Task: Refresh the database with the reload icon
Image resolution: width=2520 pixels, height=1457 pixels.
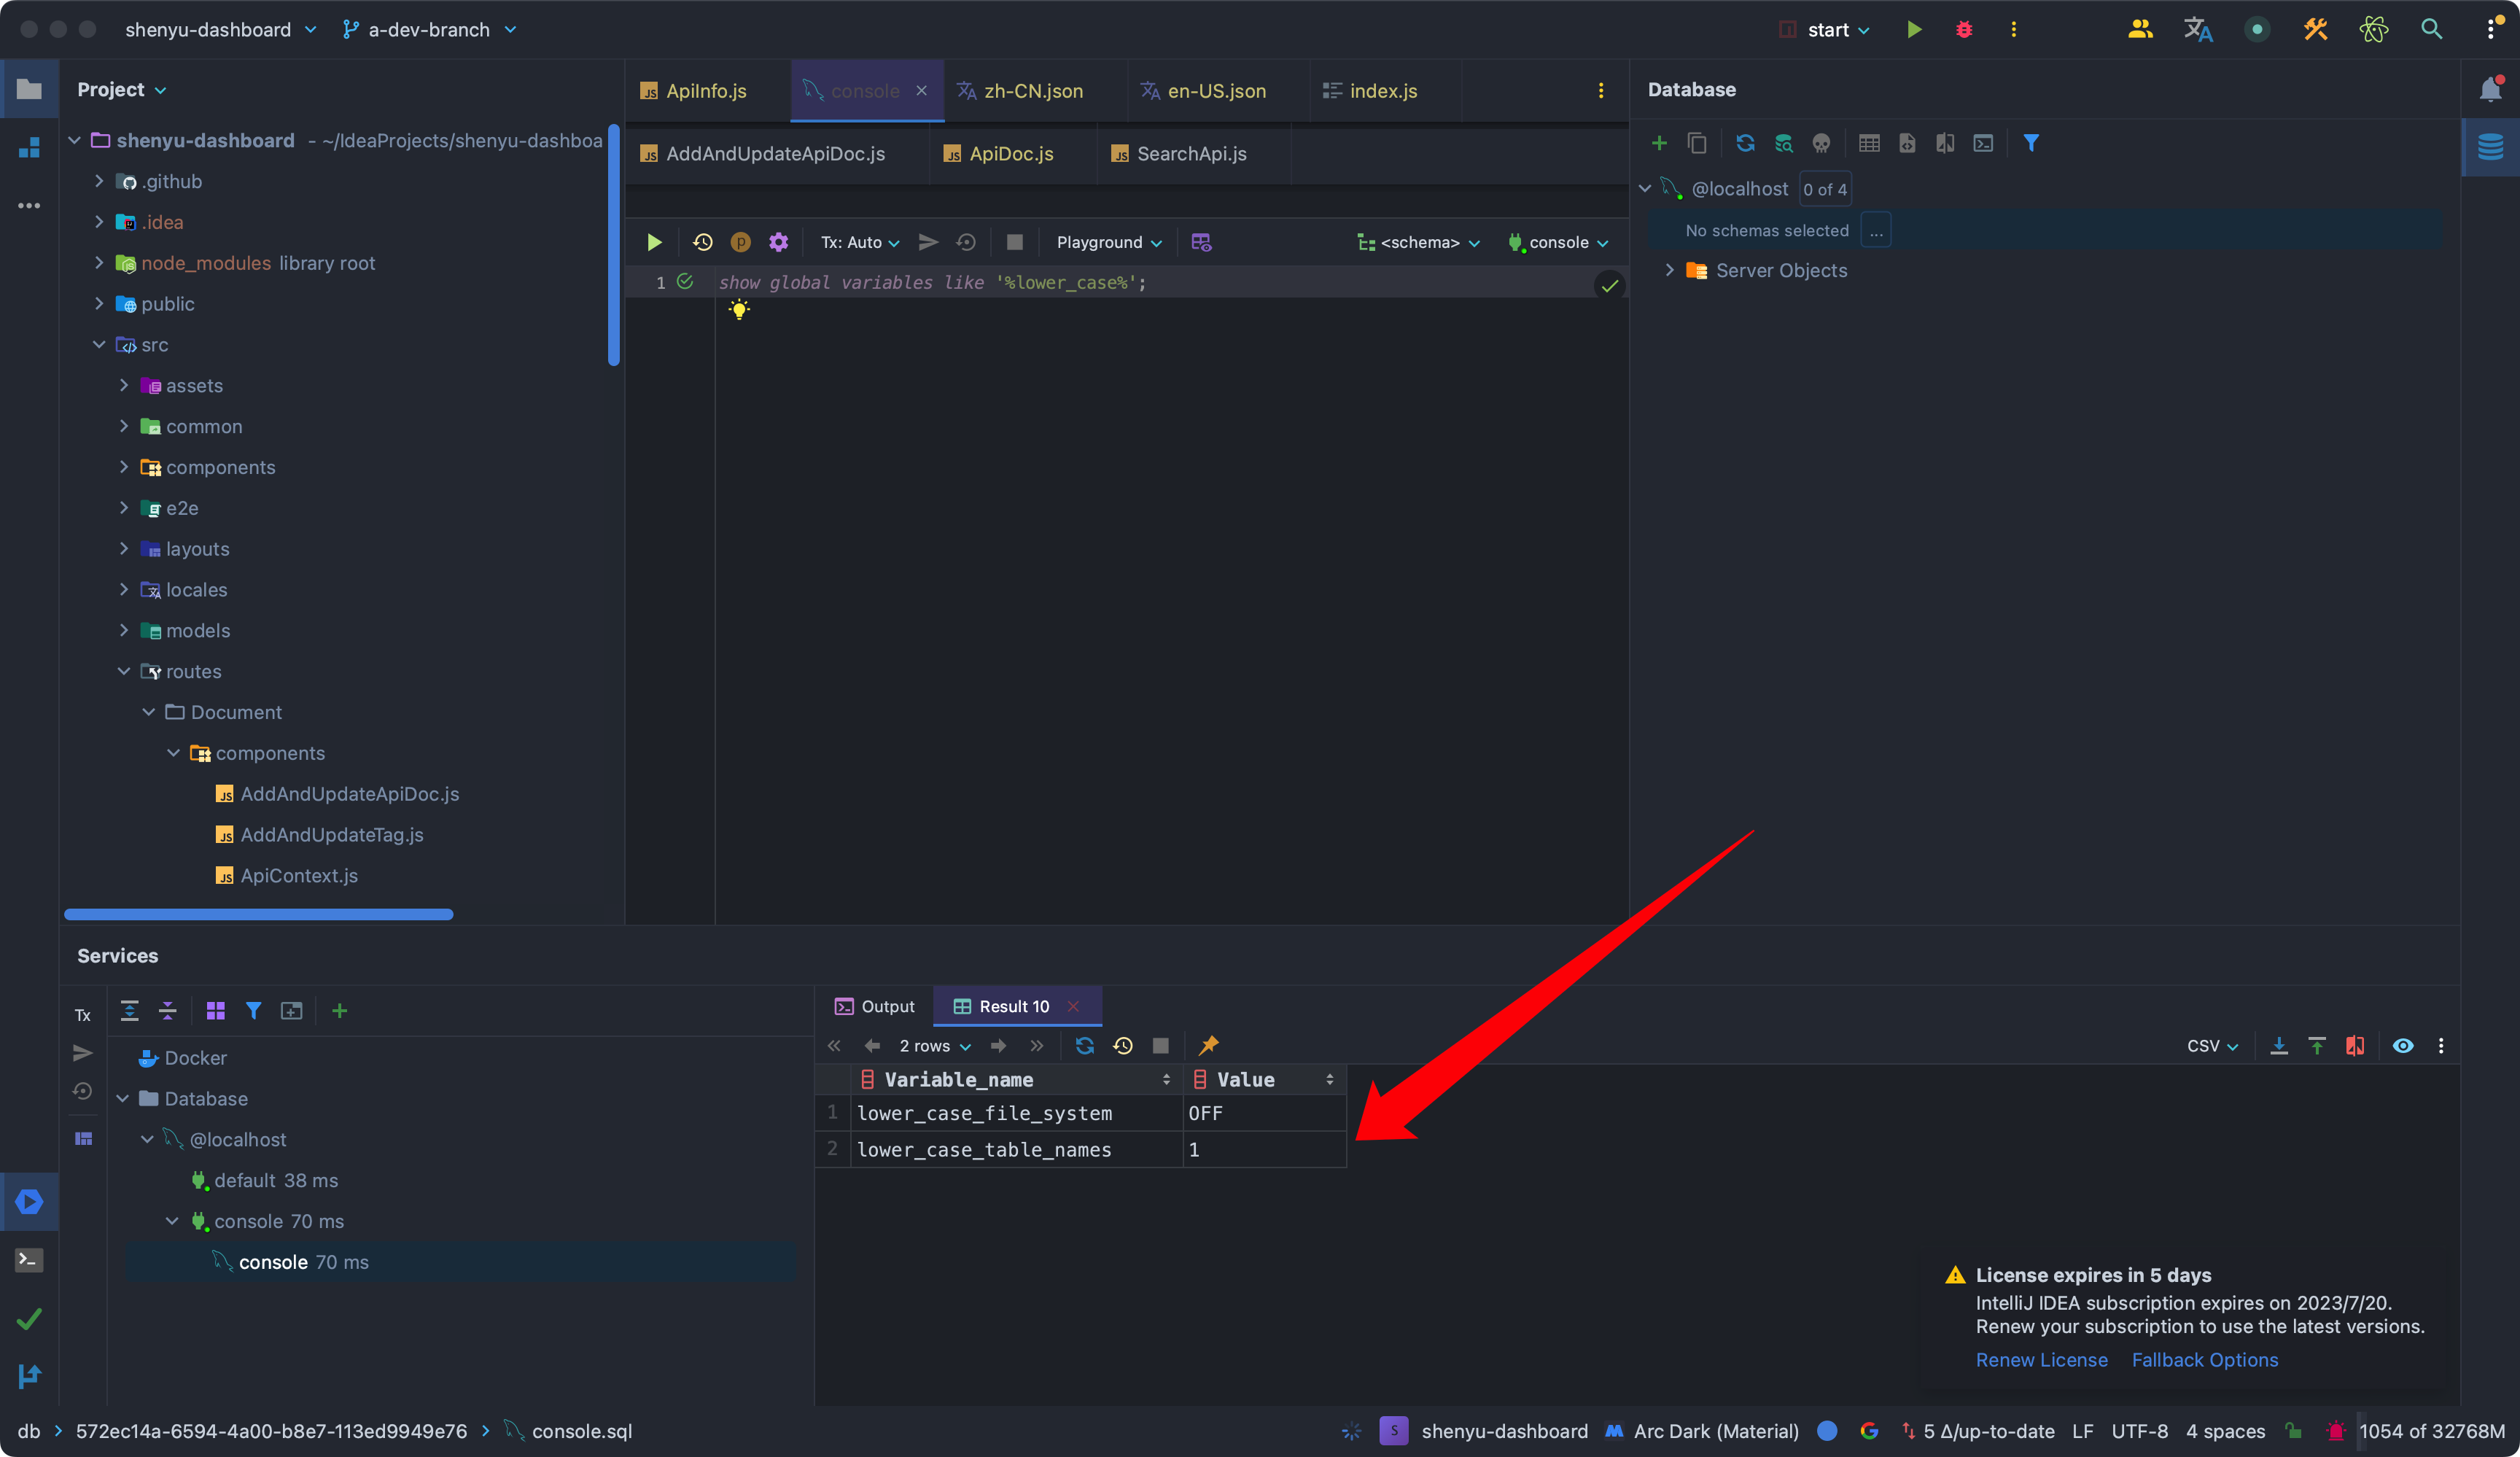Action: point(1745,143)
